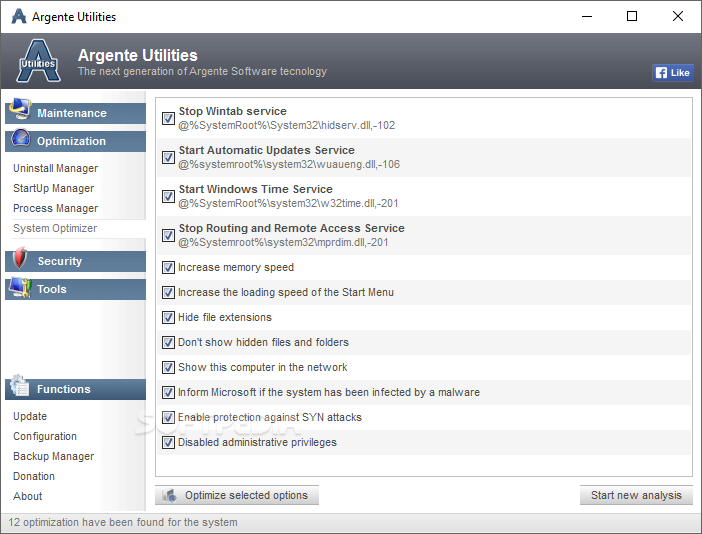Uncheck Start Windows Time Service
The width and height of the screenshot is (702, 534).
168,196
